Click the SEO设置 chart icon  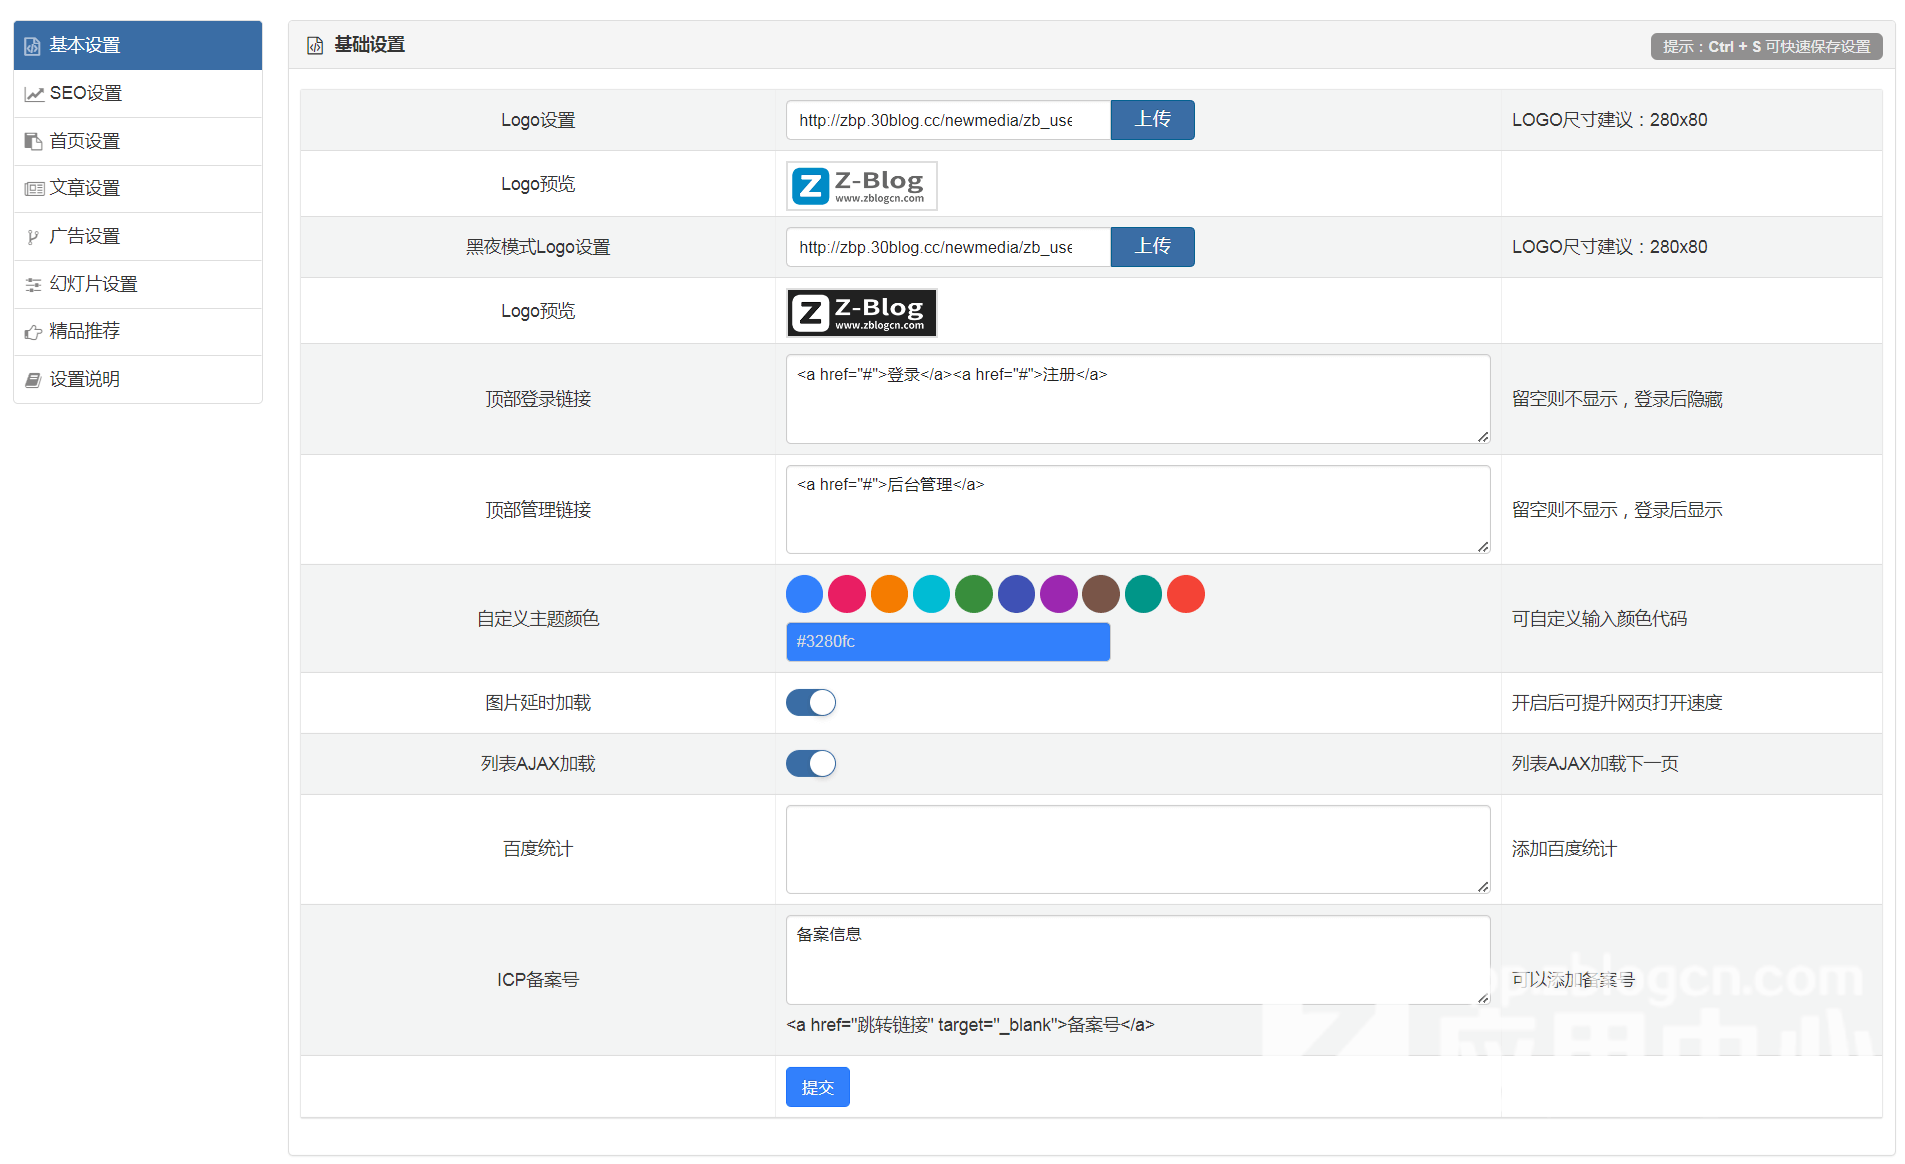pos(34,94)
